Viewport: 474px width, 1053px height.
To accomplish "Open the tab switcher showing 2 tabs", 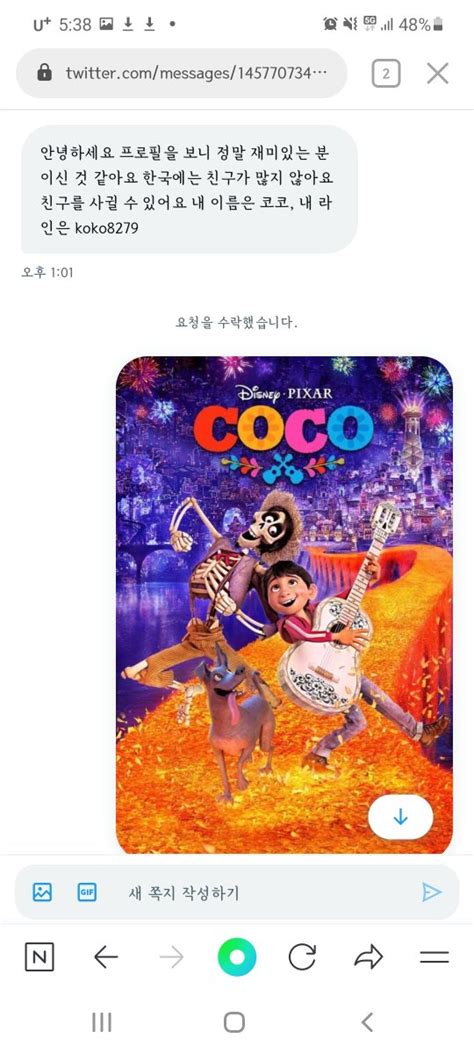I will click(386, 74).
